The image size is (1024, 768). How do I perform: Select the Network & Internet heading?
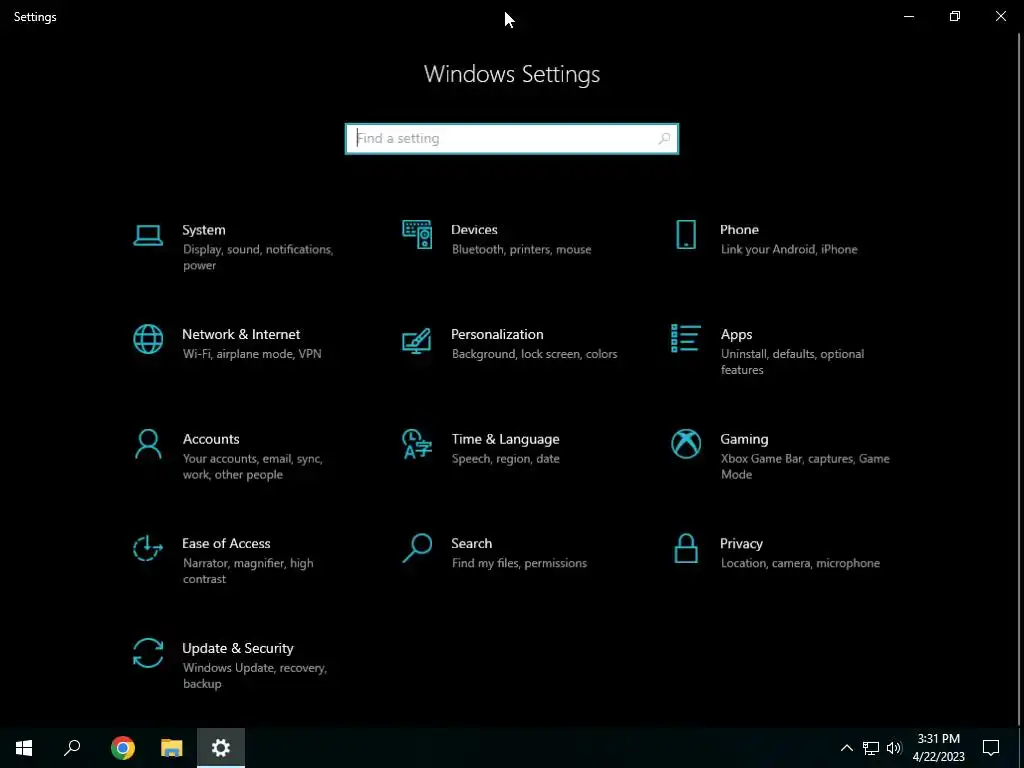point(241,334)
